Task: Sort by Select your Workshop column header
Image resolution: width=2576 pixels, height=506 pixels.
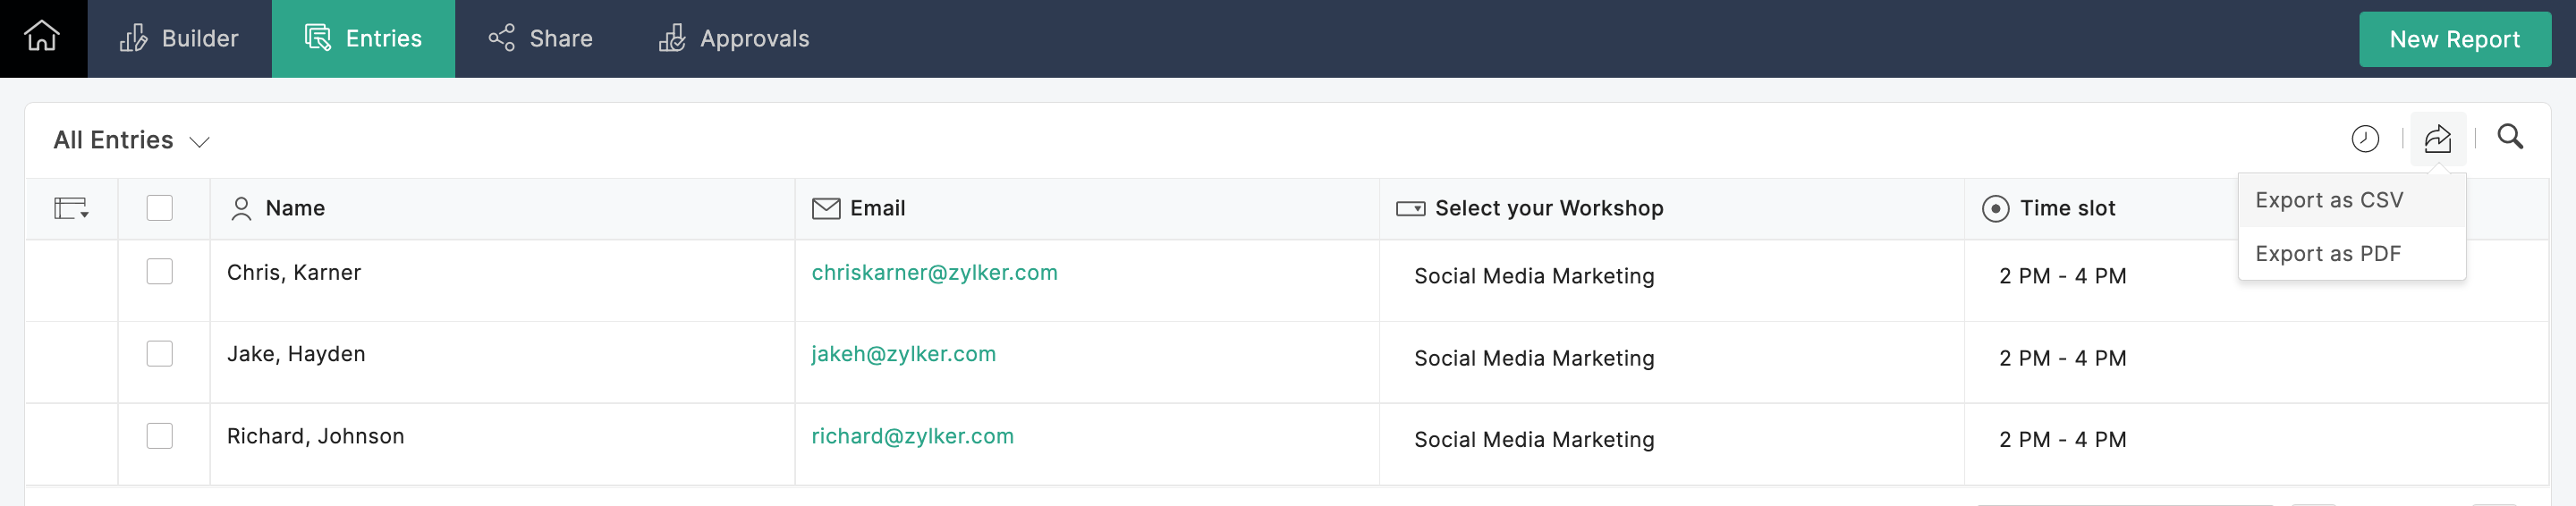Action: (x=1548, y=208)
